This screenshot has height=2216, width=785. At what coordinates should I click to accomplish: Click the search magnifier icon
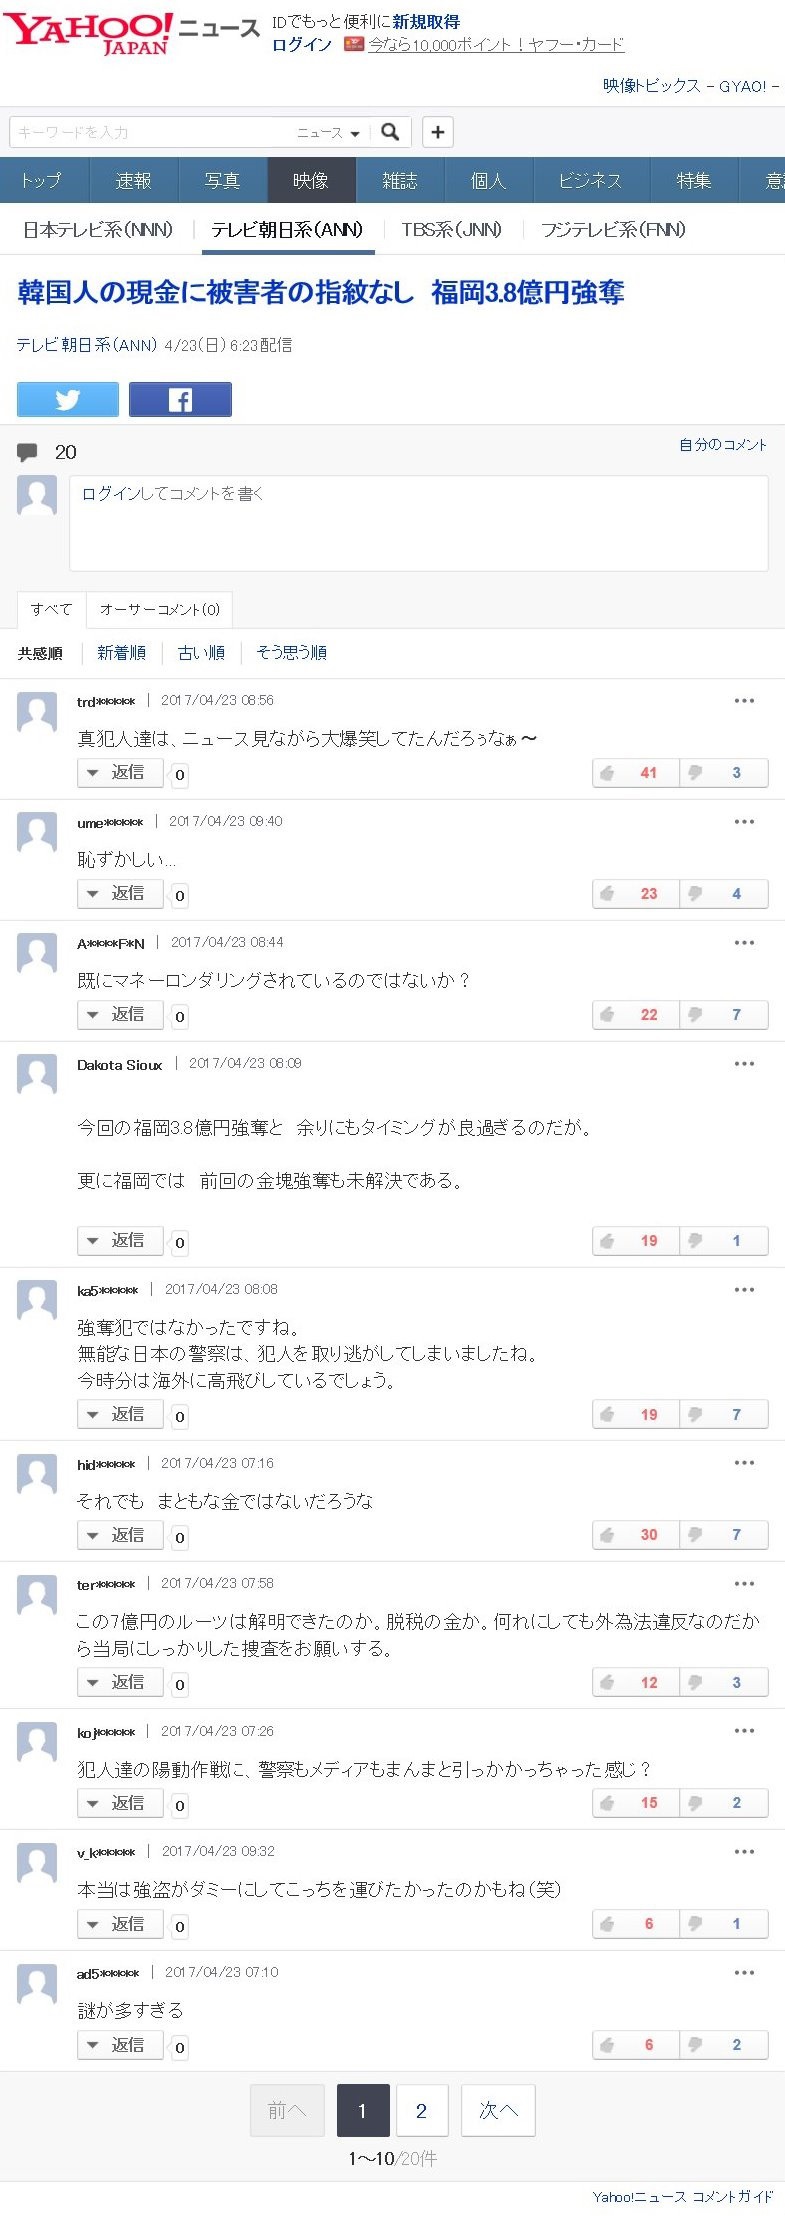tap(391, 132)
